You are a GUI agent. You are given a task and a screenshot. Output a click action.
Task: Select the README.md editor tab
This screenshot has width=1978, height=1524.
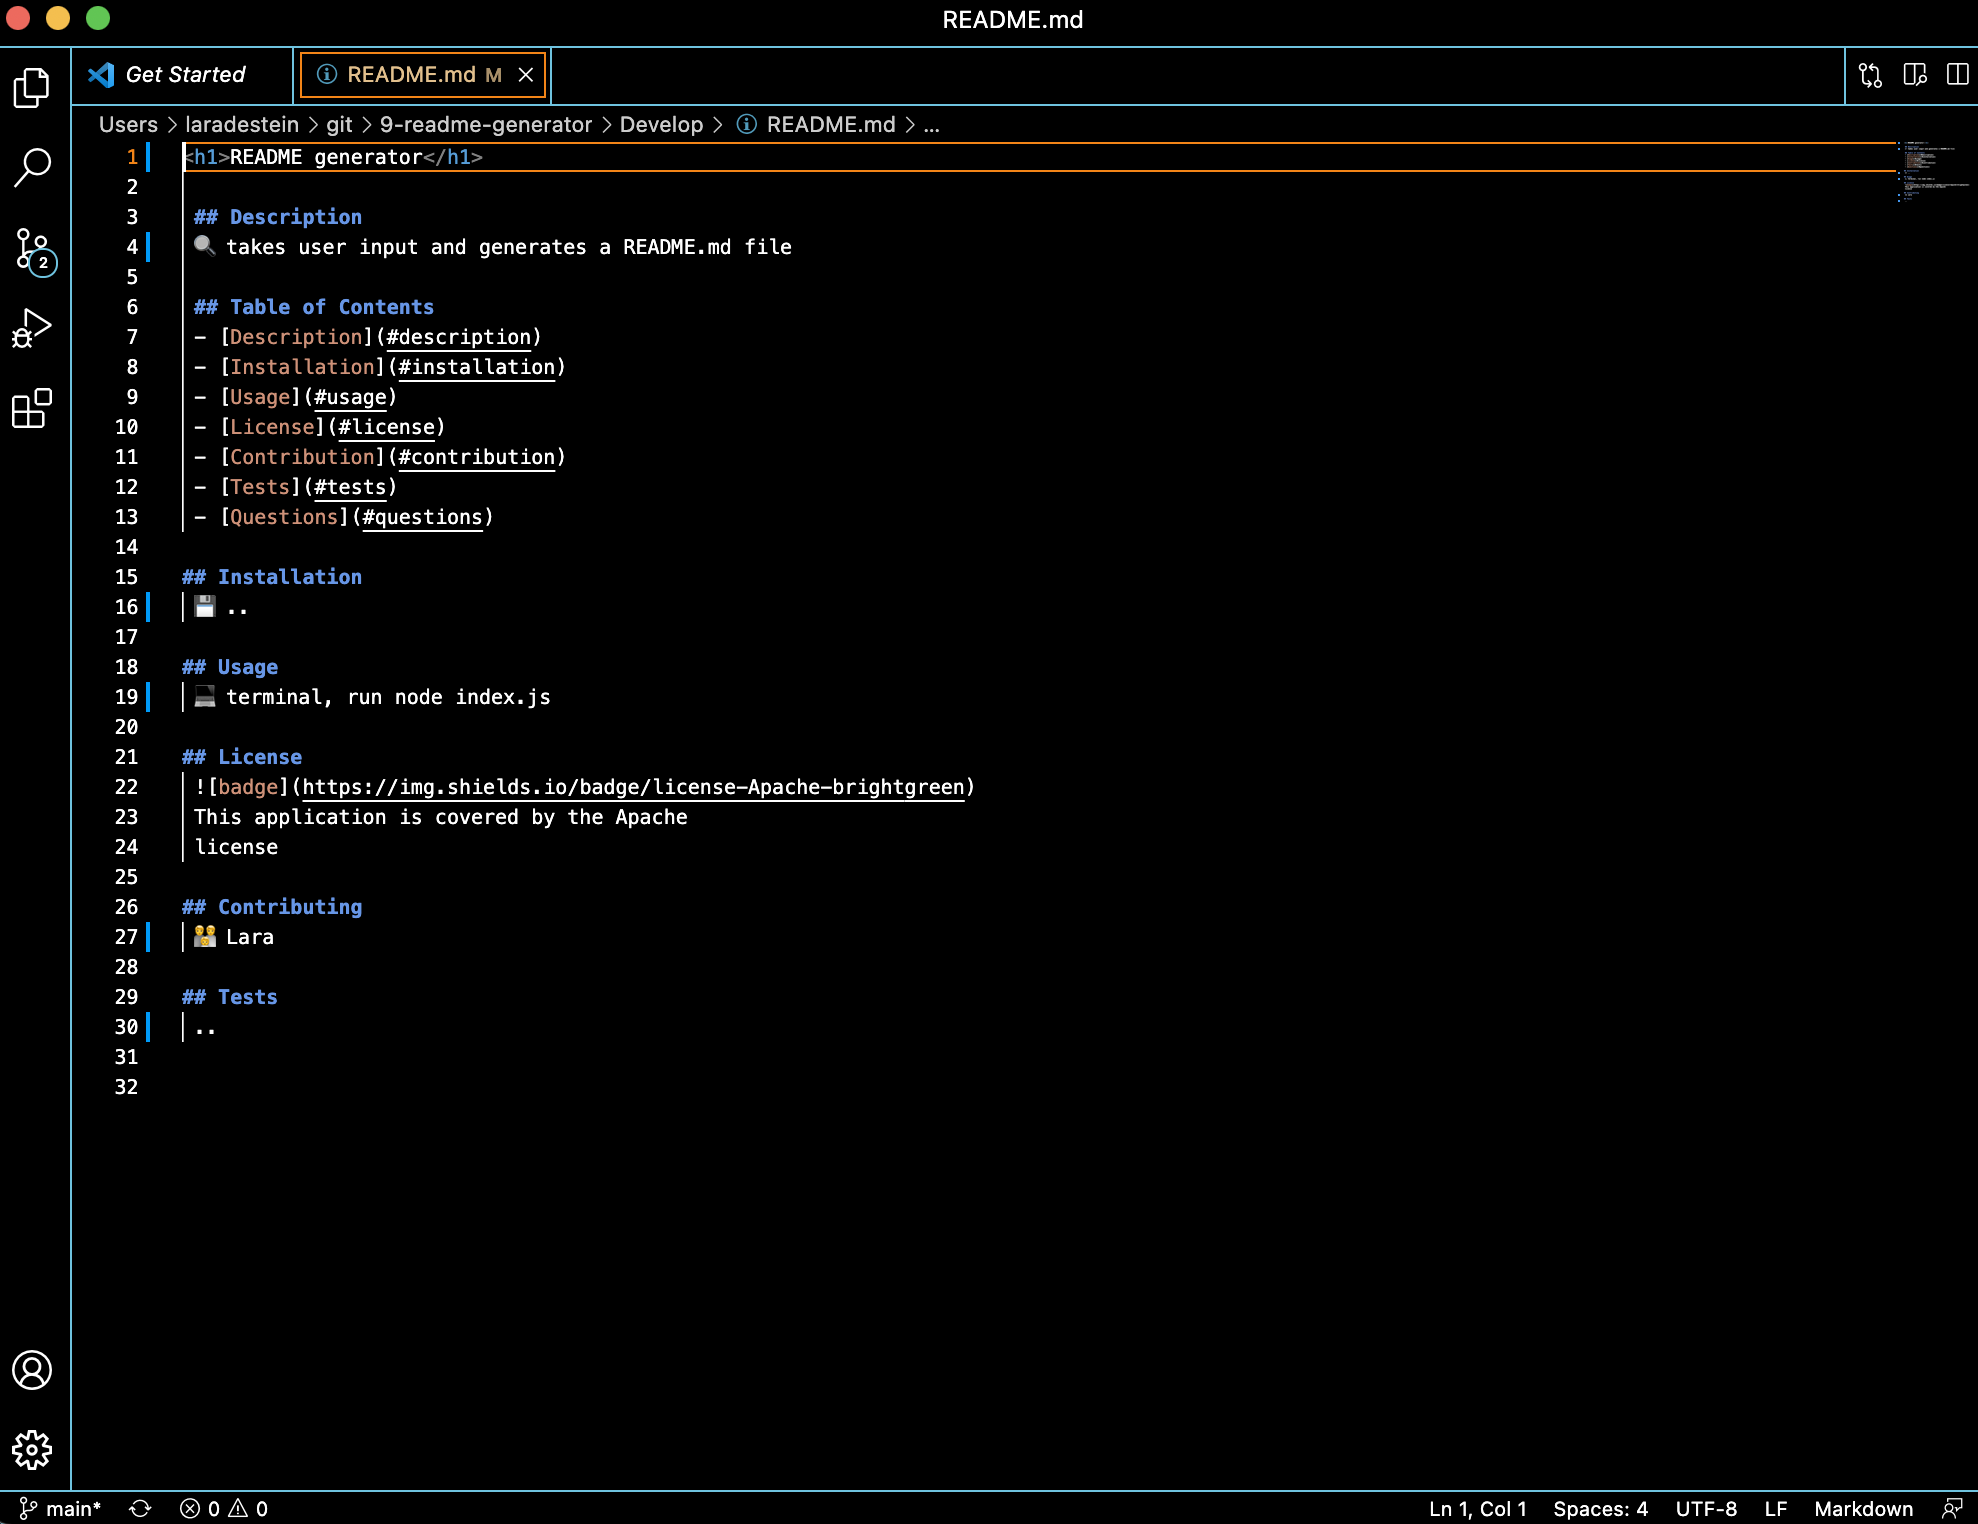point(408,74)
